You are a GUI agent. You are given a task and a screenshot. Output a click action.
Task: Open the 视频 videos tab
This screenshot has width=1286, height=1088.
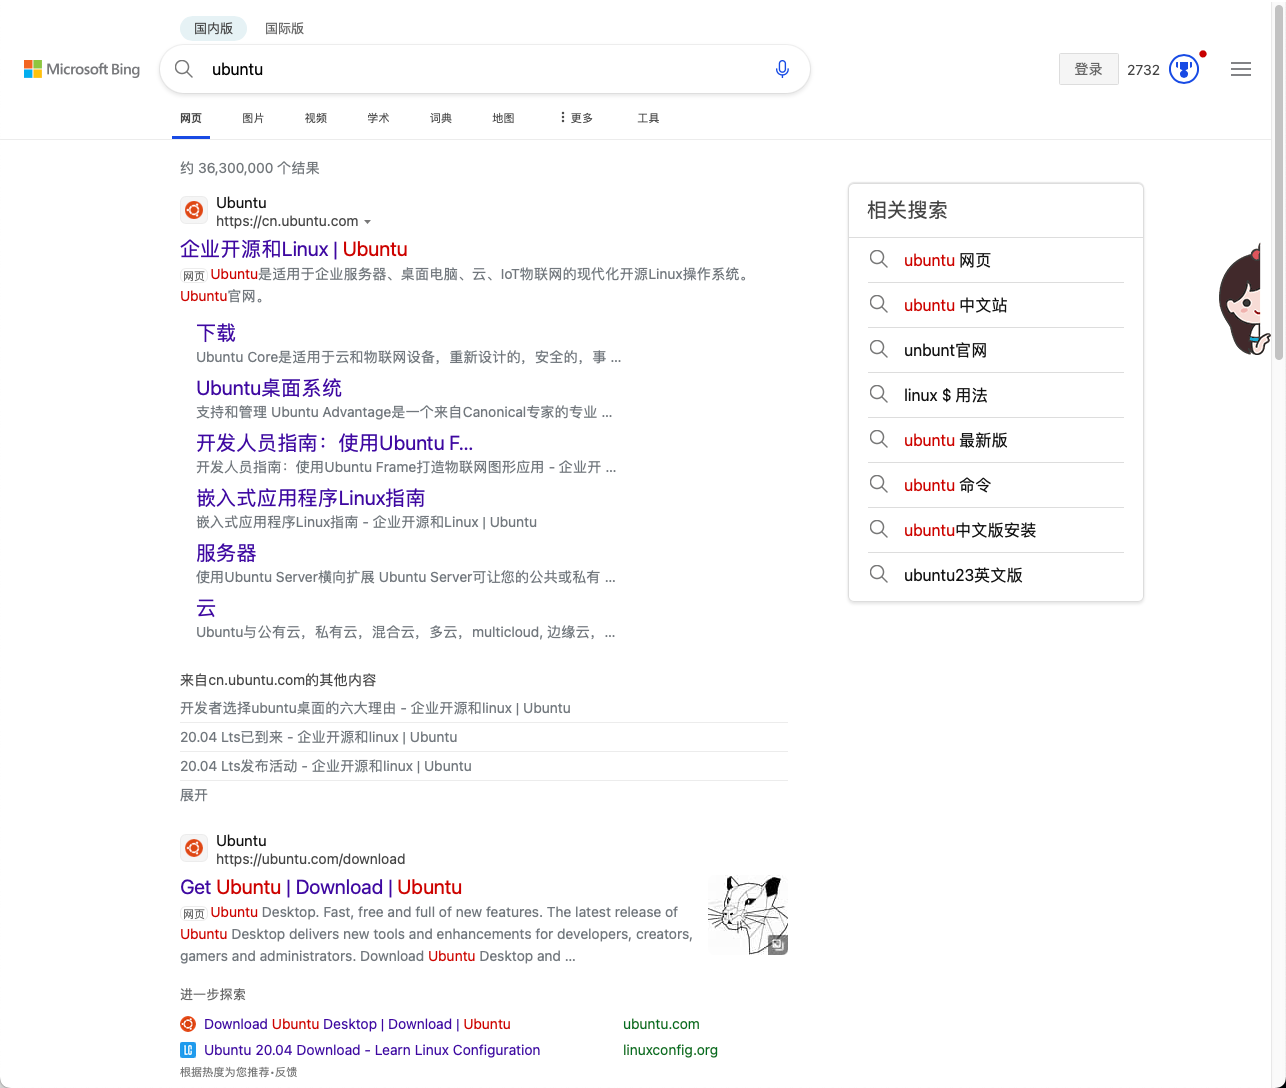[316, 118]
